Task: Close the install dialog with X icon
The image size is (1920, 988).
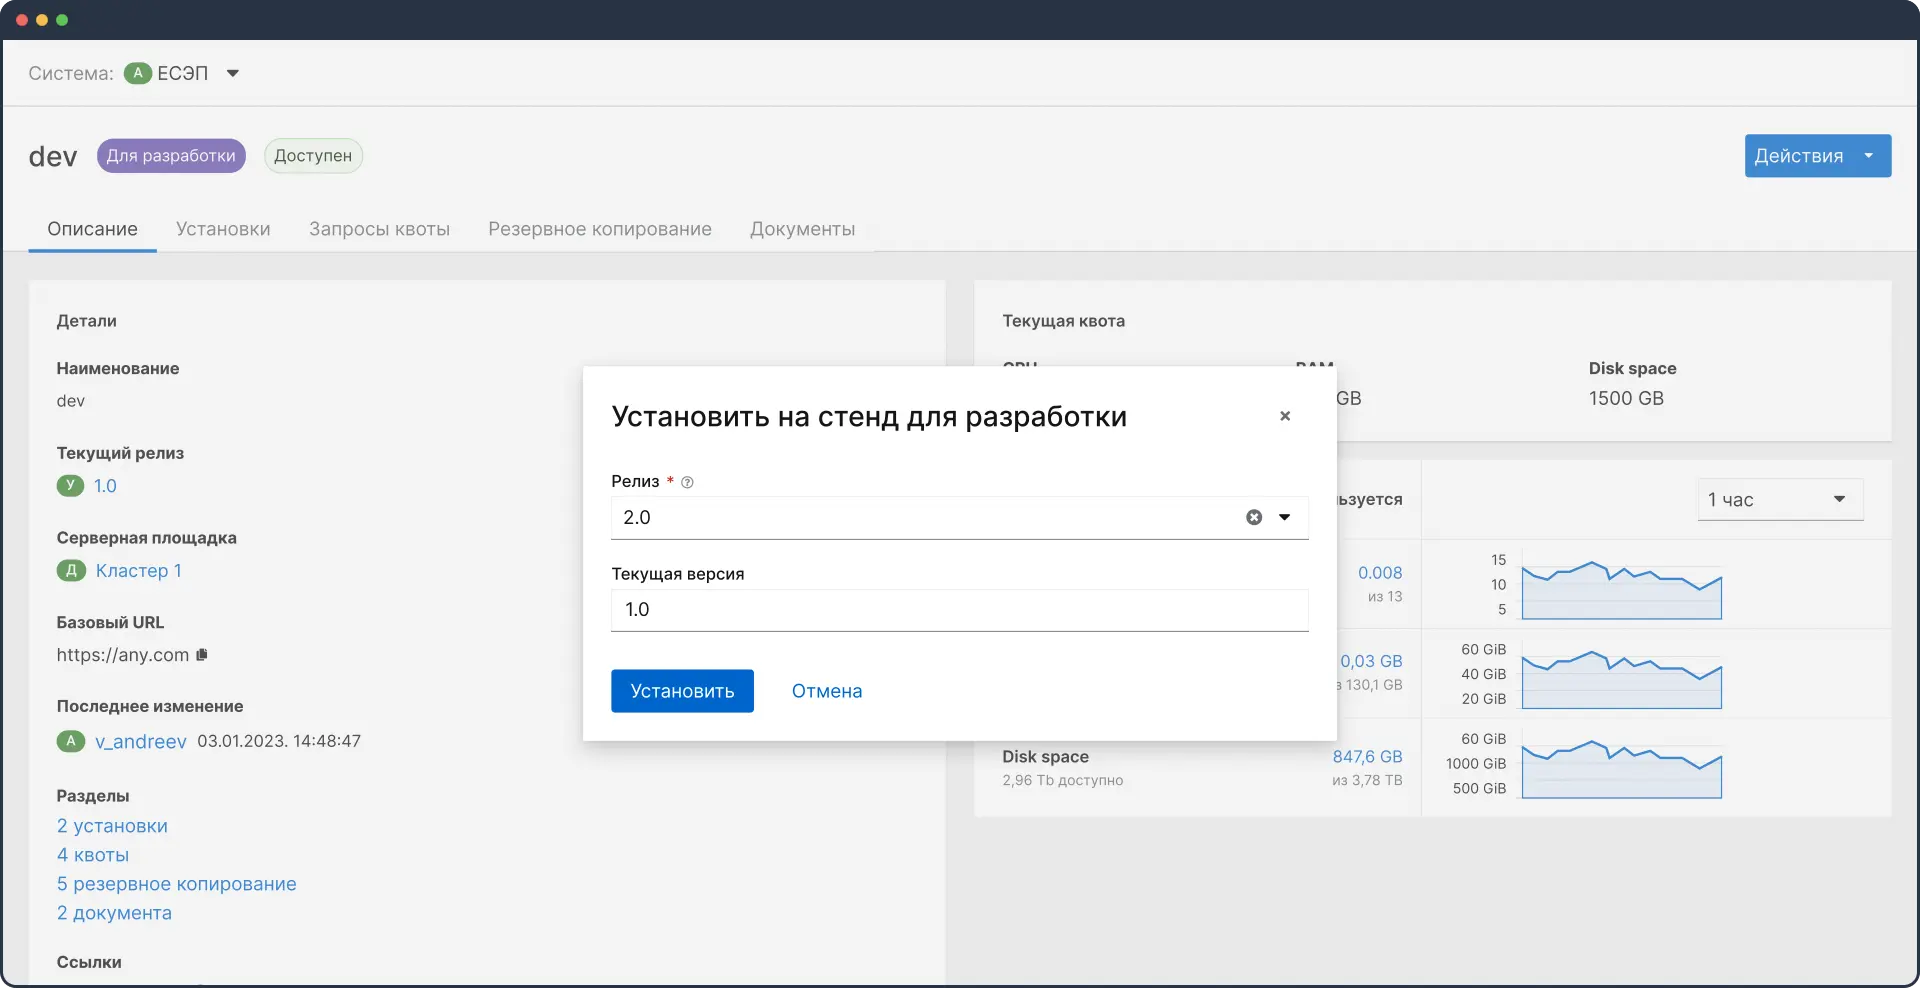Action: (x=1285, y=416)
